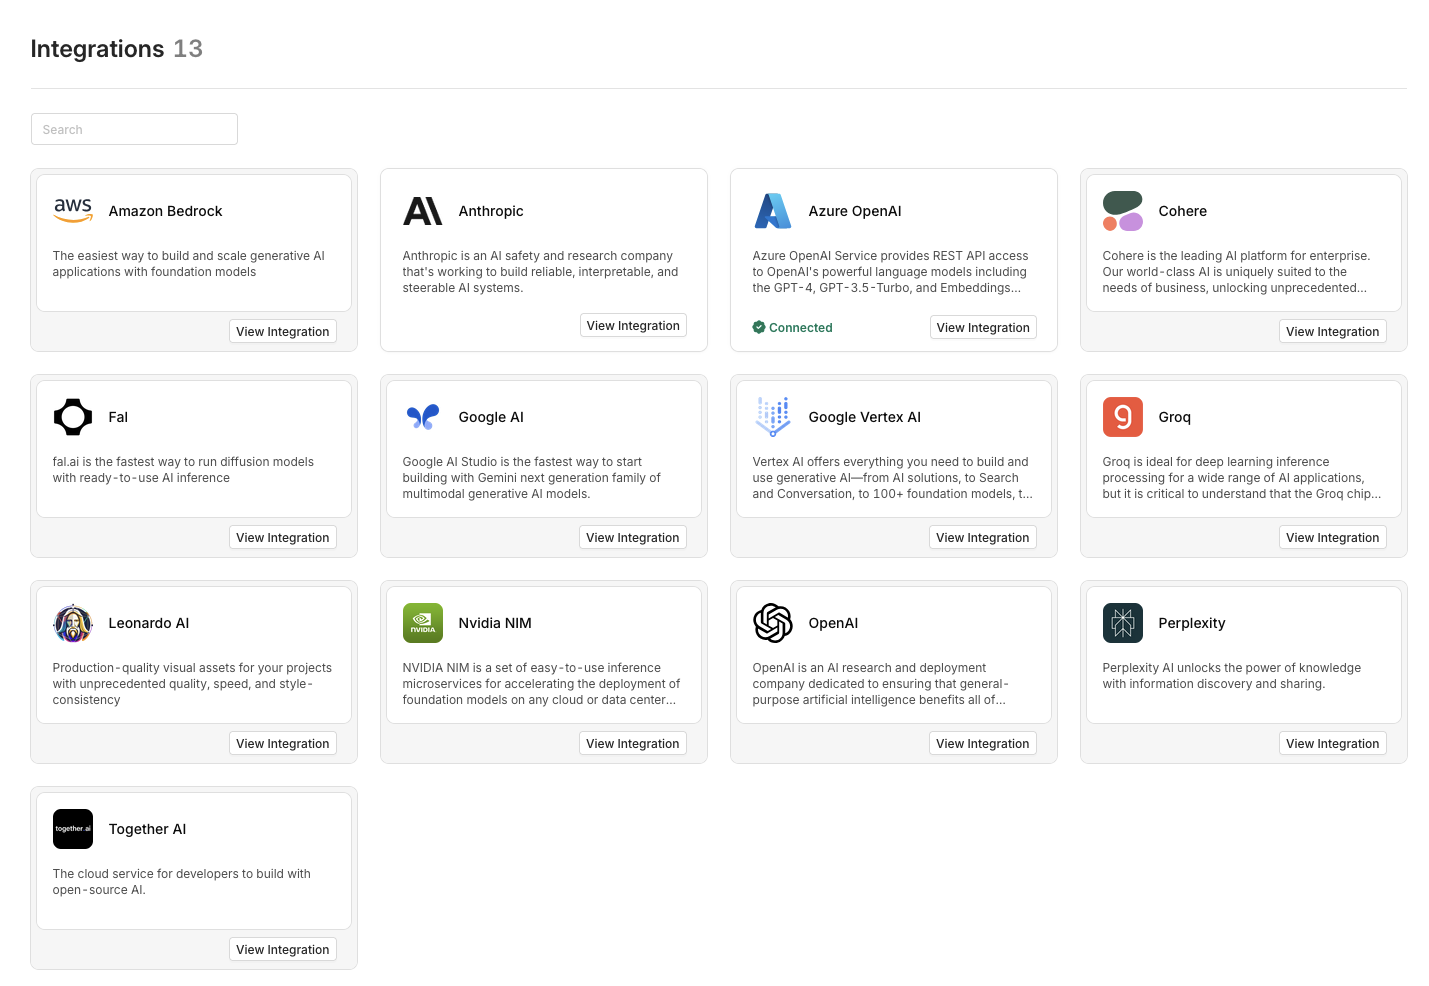Click the Anthropic logo icon
The image size is (1429, 986).
[423, 211]
